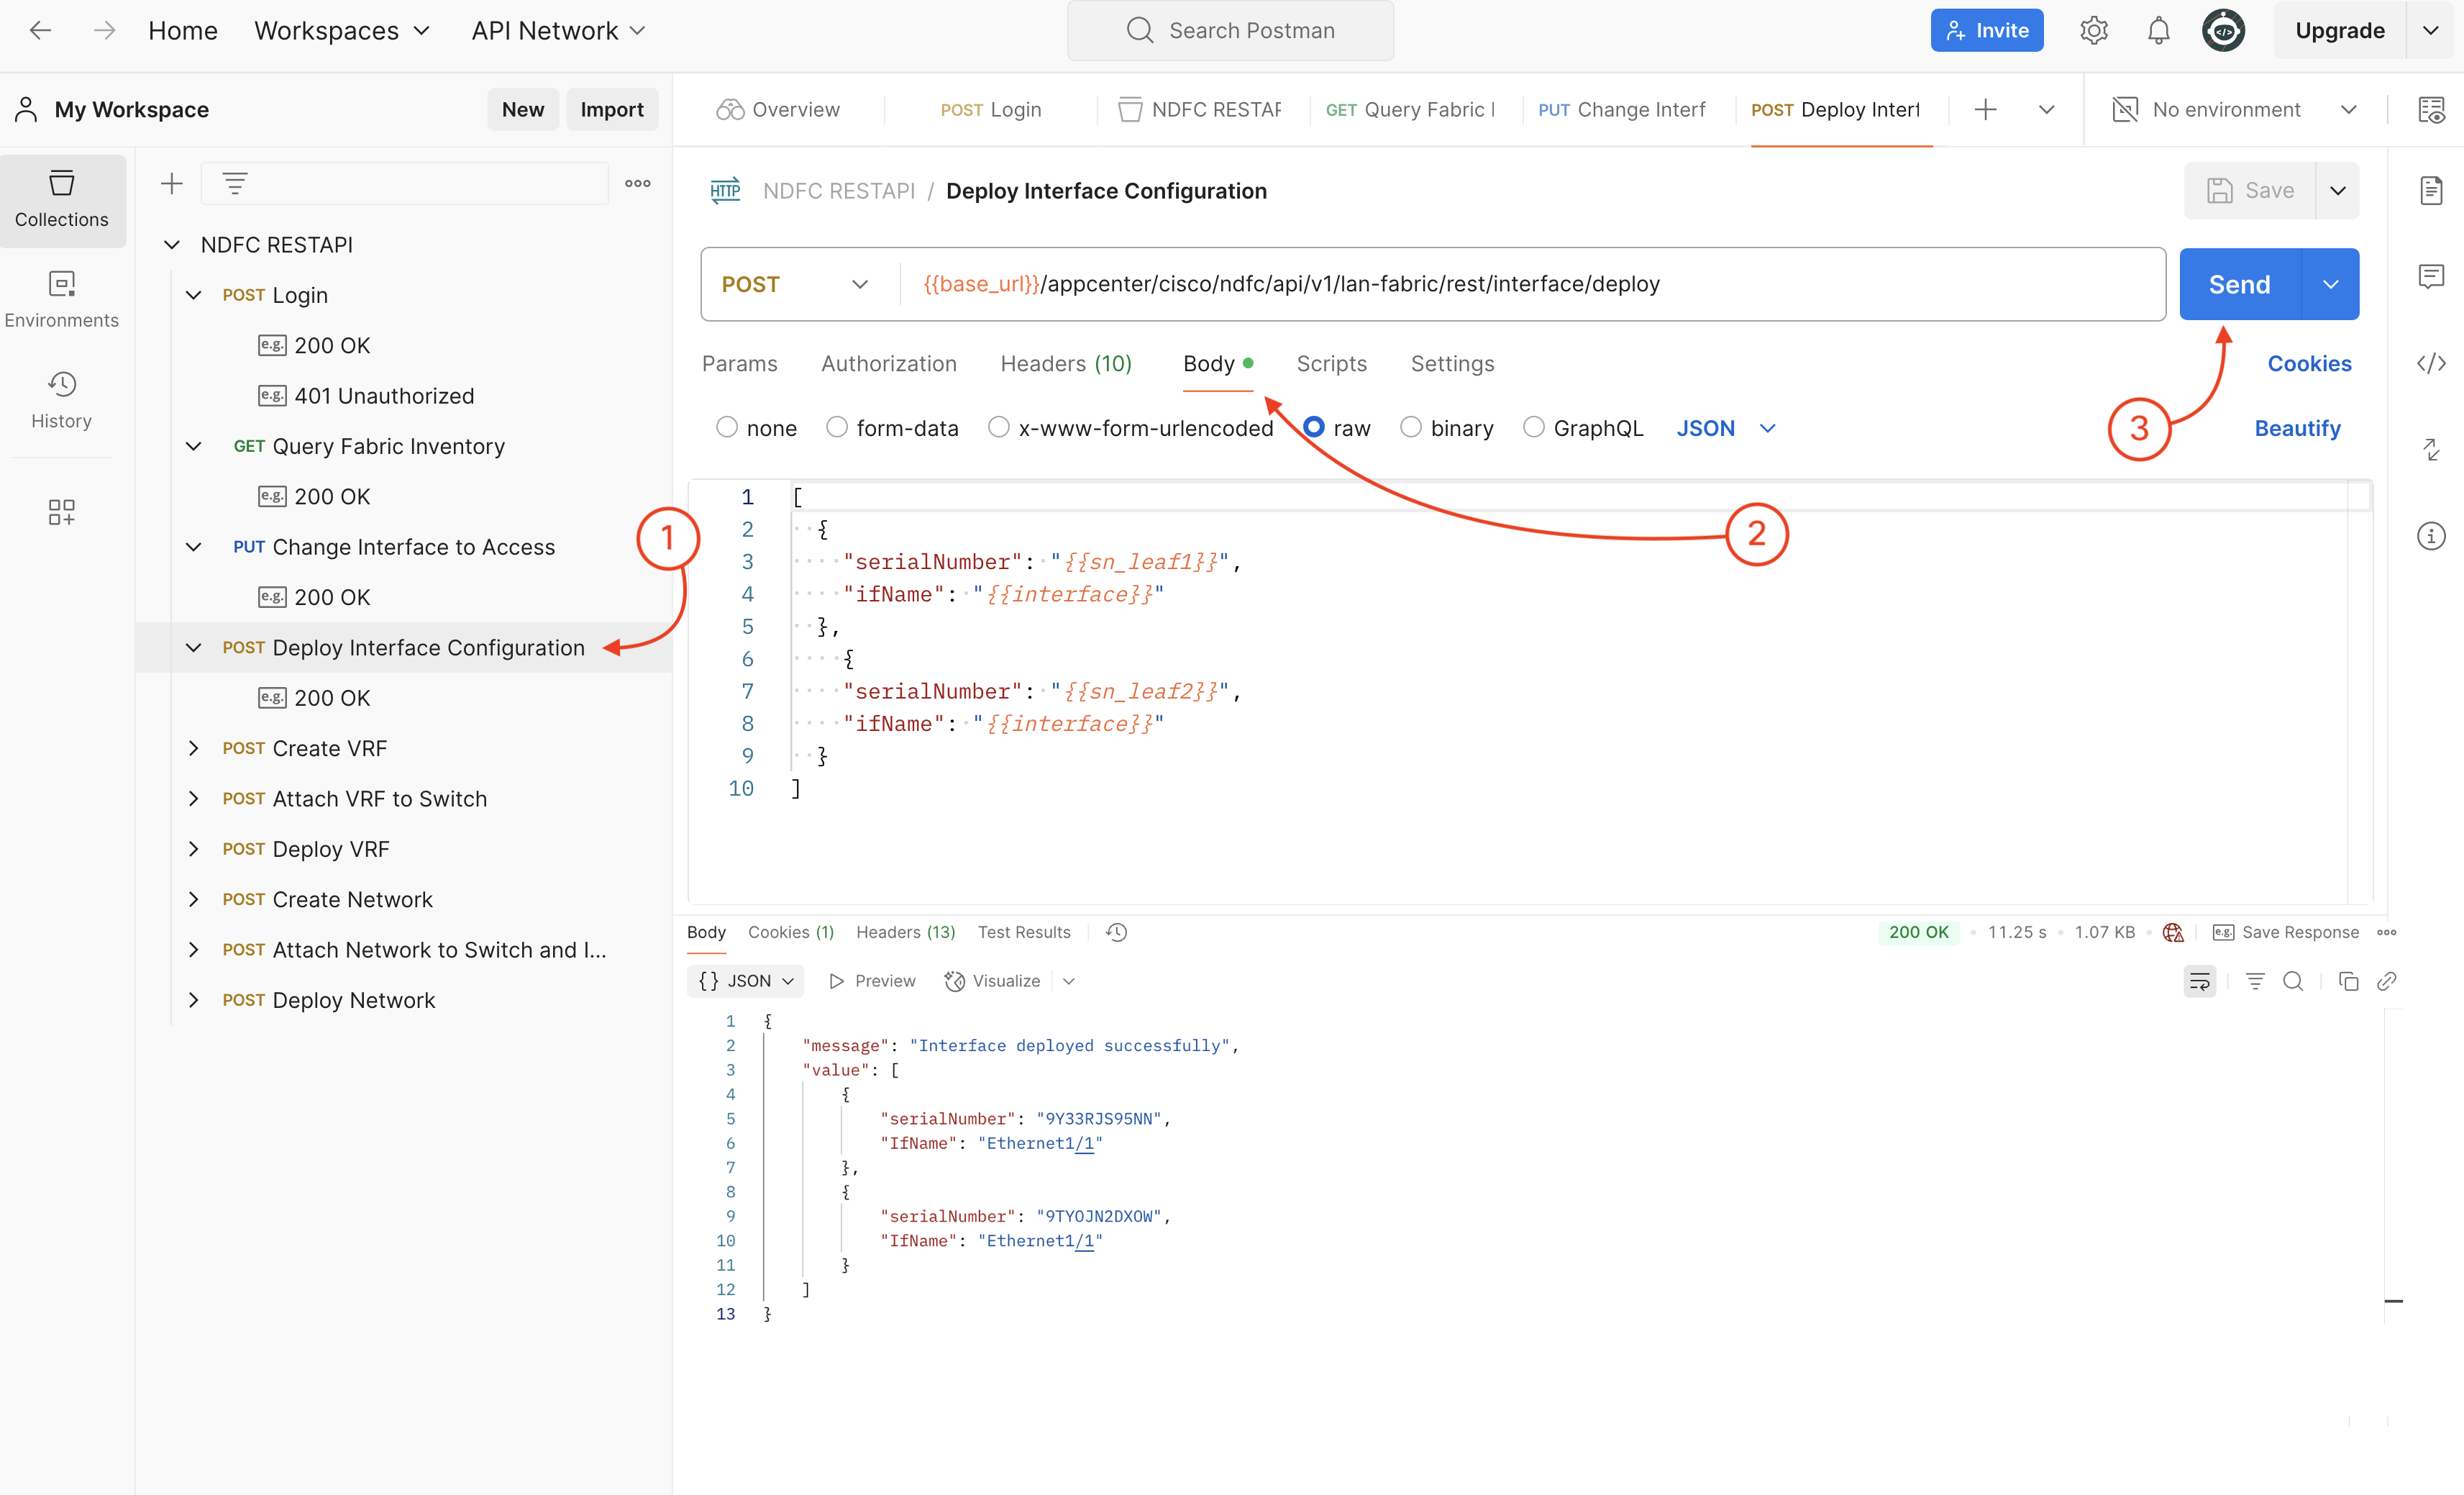Go back with the left arrow icon
The image size is (2464, 1495).
tap(40, 31)
